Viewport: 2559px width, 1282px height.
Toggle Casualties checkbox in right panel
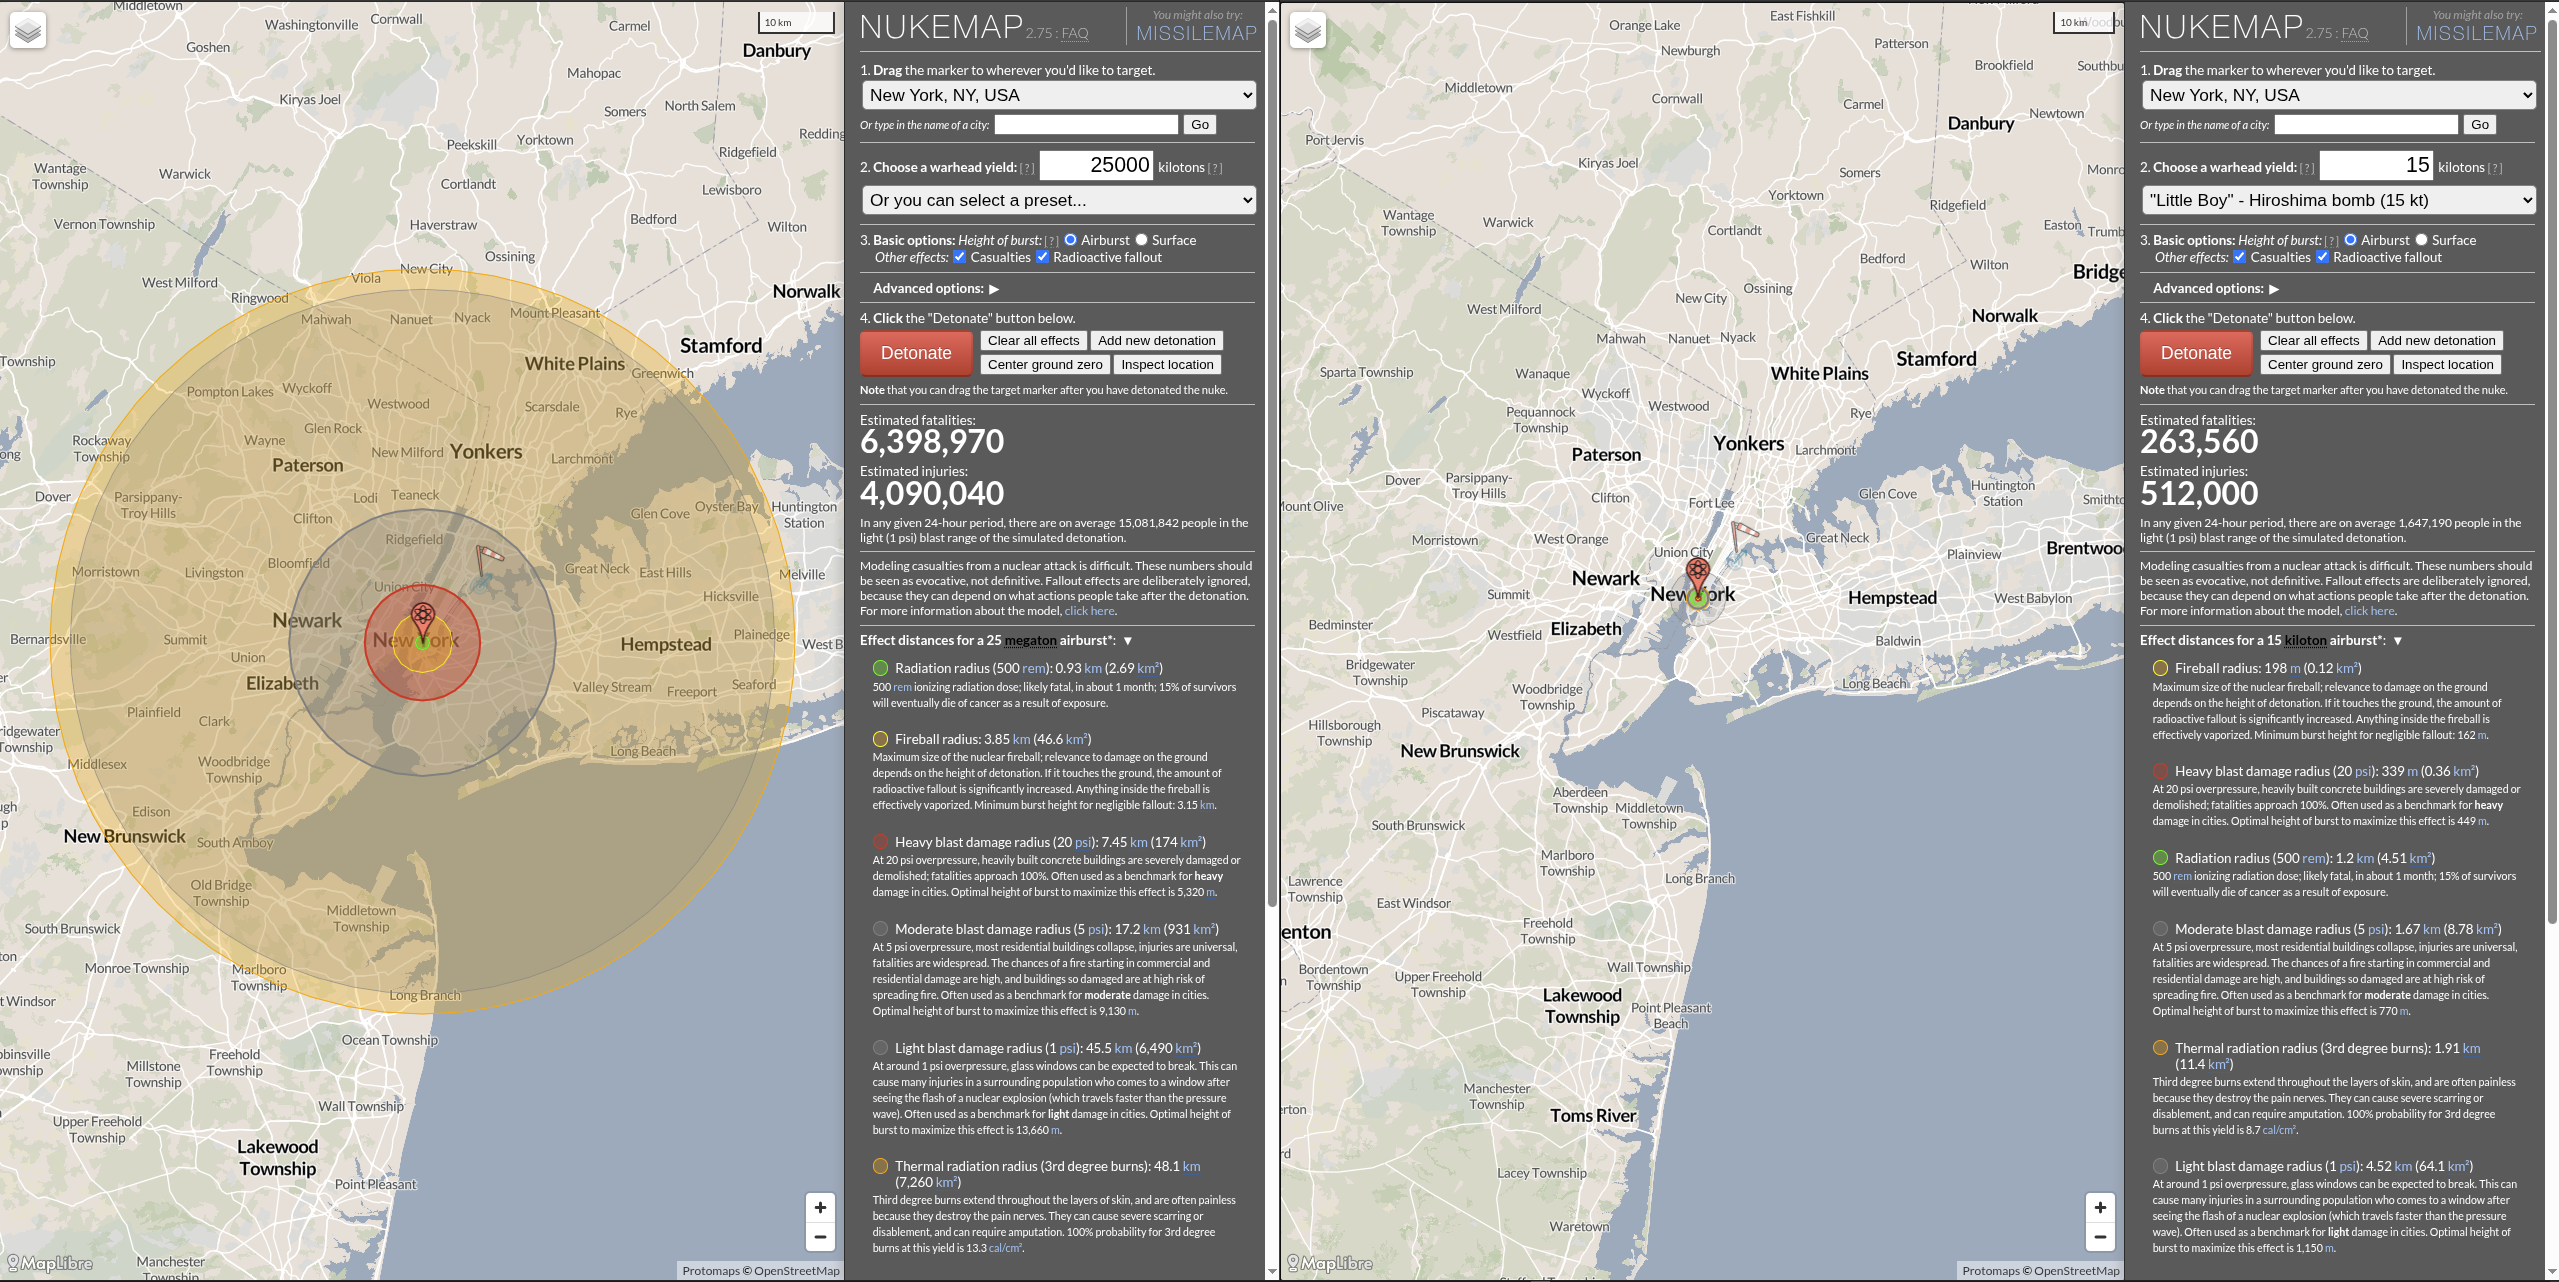2240,257
